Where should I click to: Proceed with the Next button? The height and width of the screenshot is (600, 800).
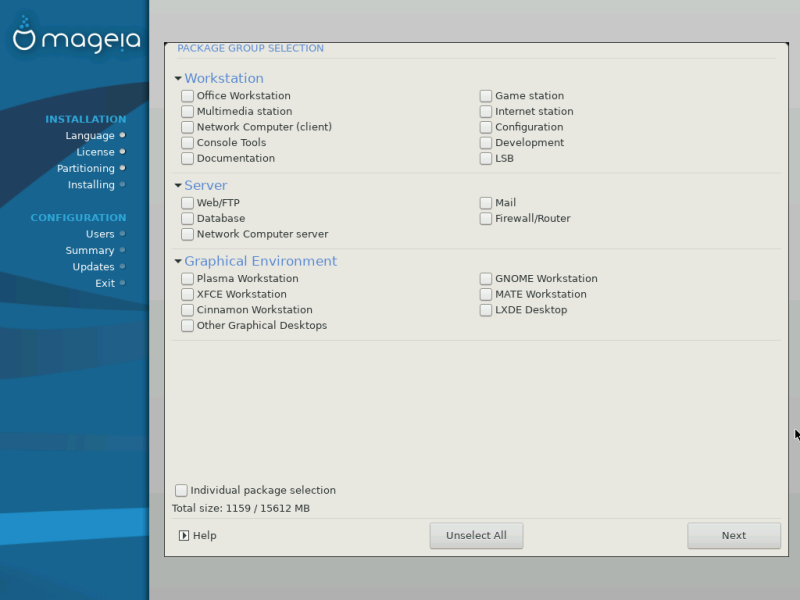coord(734,536)
